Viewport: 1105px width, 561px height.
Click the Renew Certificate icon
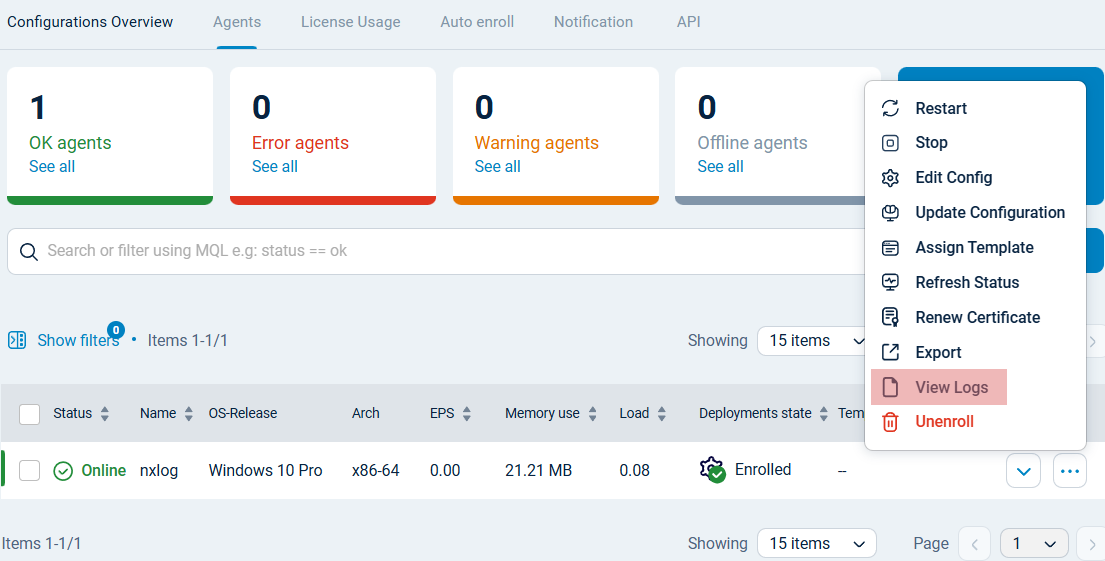(x=890, y=318)
